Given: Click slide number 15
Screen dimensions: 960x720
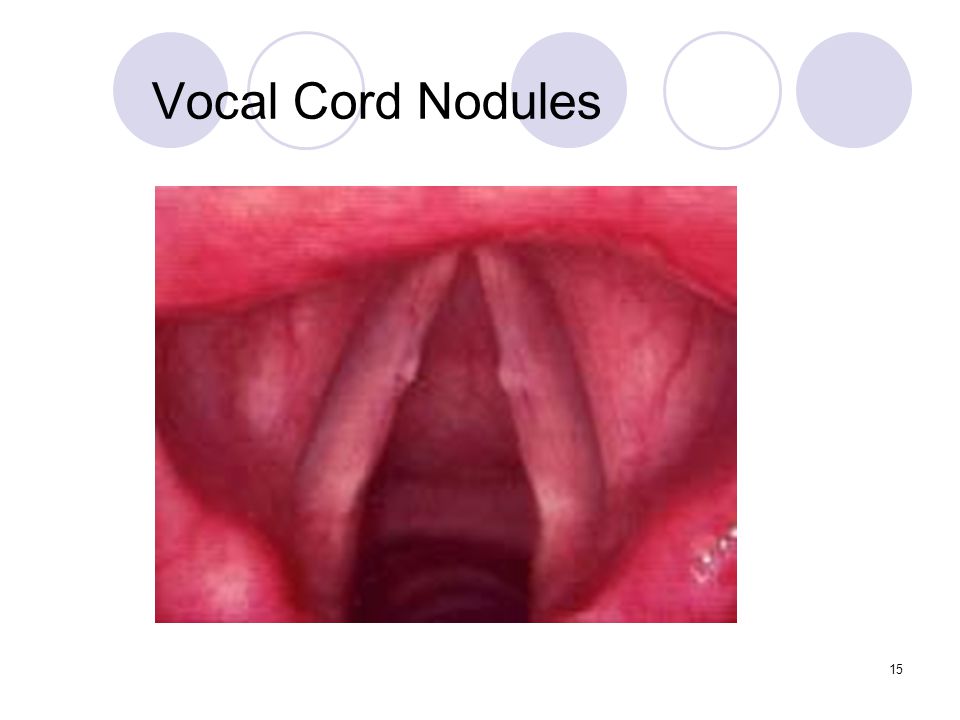Looking at the screenshot, I should point(896,669).
